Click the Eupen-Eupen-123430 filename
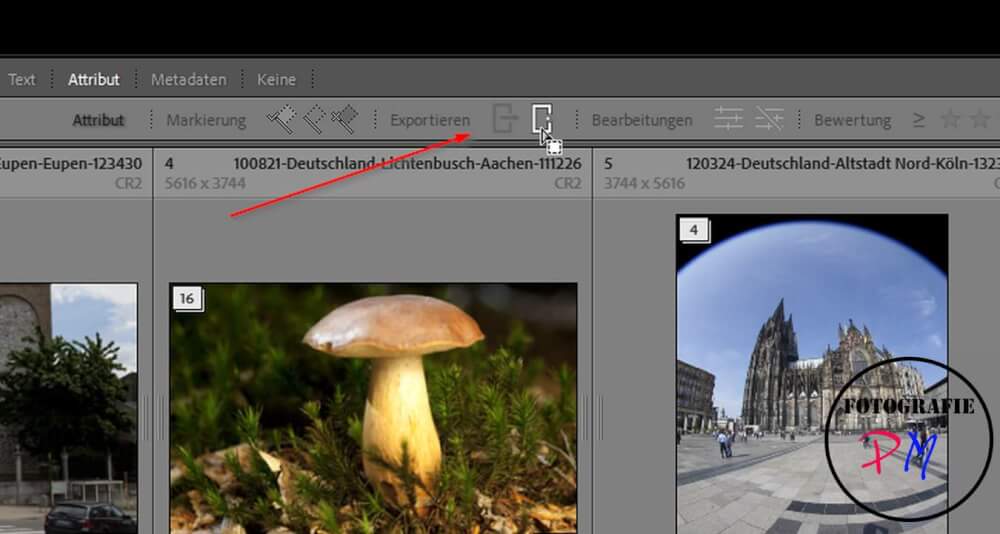Viewport: 1000px width, 534px height. (x=71, y=164)
